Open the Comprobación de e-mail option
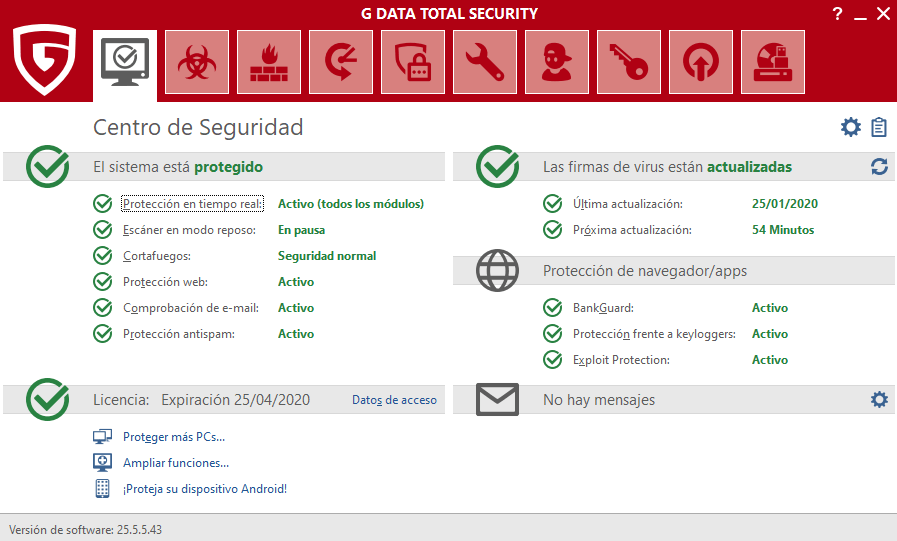Viewport: 897px width, 541px height. pyautogui.click(x=191, y=308)
